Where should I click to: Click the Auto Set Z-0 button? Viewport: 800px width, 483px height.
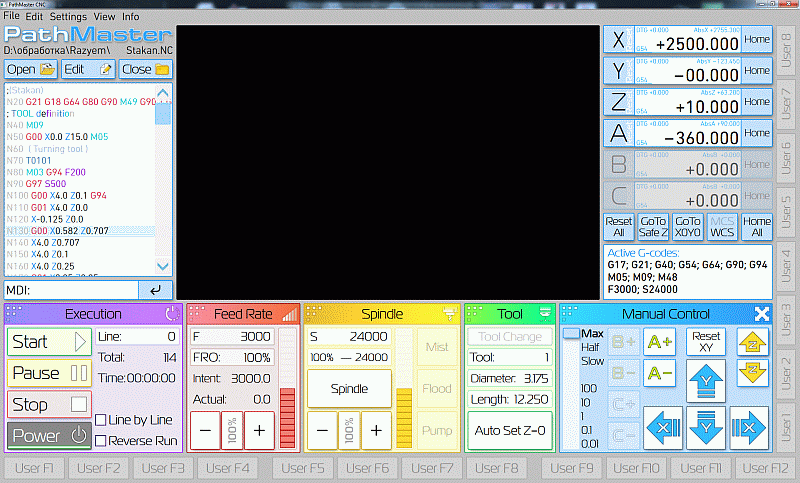pos(510,430)
